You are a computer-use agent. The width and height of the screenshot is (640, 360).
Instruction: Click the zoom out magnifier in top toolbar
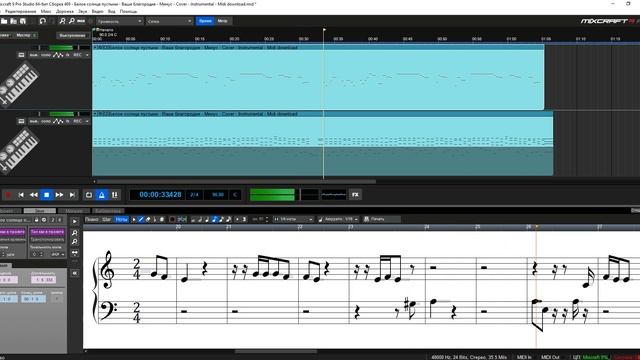pos(71,21)
